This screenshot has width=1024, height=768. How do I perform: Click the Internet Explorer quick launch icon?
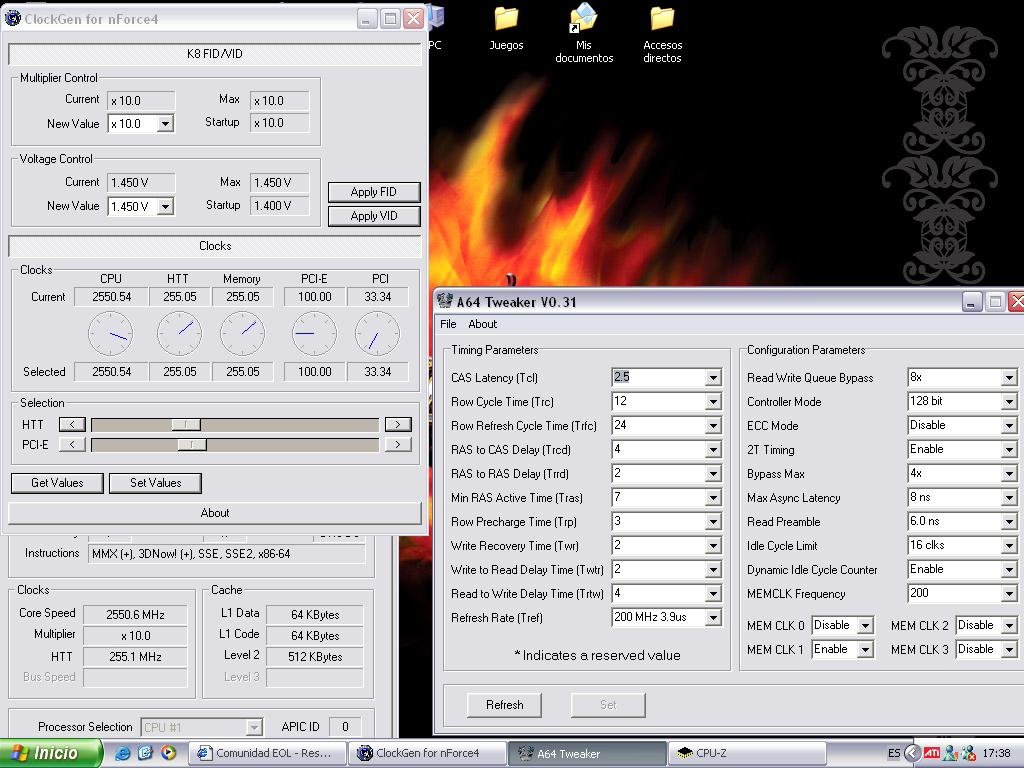coord(122,753)
